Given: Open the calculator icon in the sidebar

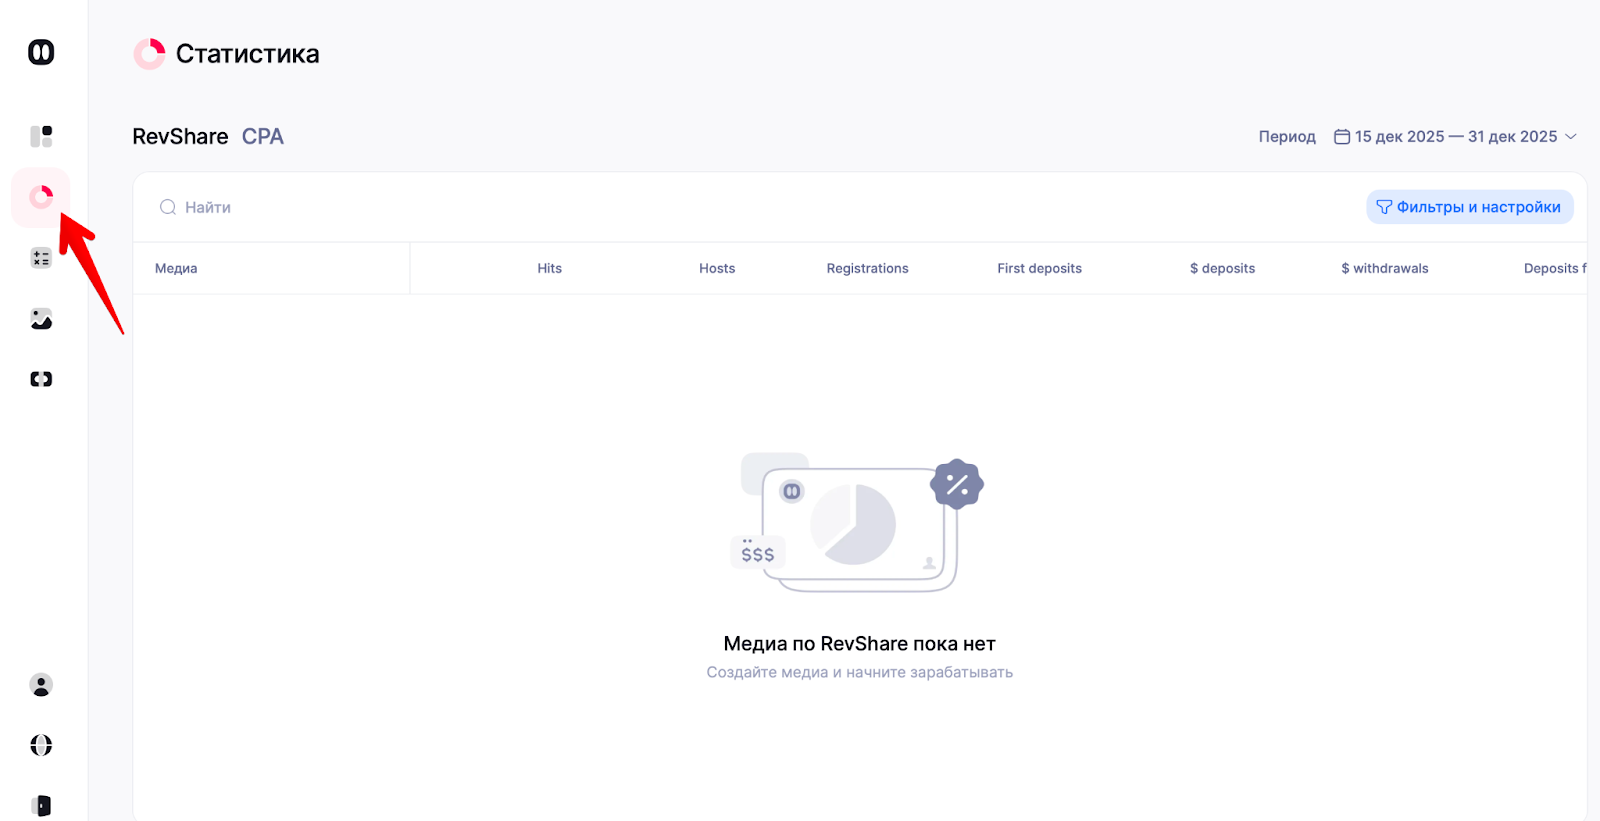Looking at the screenshot, I should [41, 258].
